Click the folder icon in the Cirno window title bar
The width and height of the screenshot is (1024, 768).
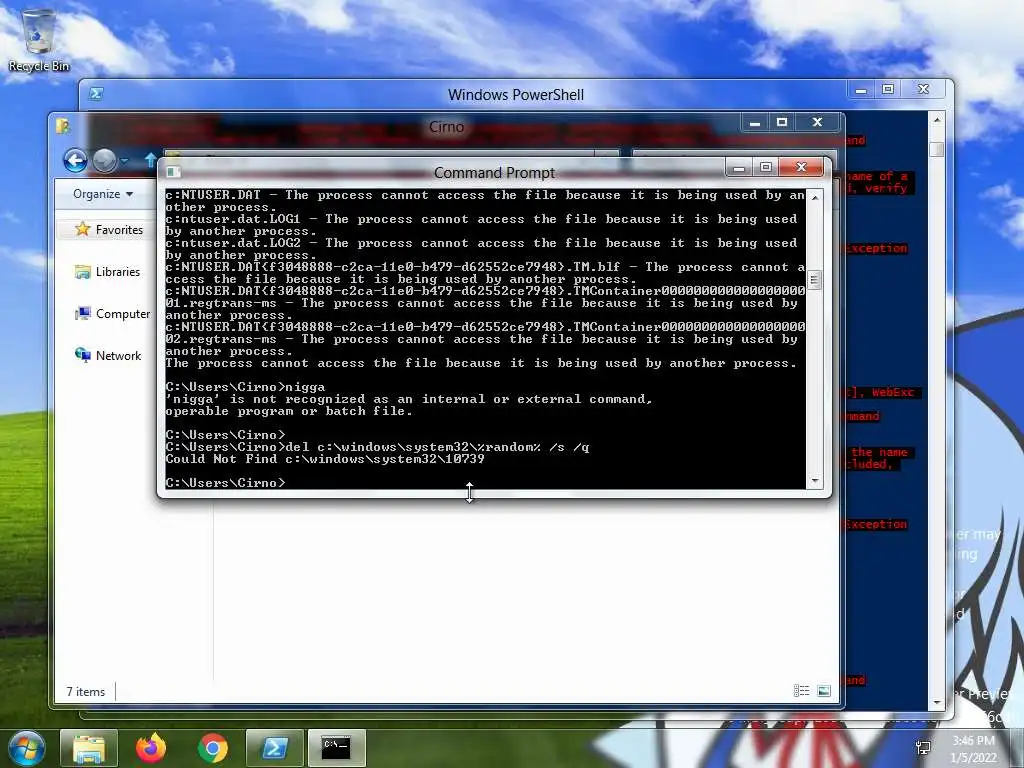63,125
